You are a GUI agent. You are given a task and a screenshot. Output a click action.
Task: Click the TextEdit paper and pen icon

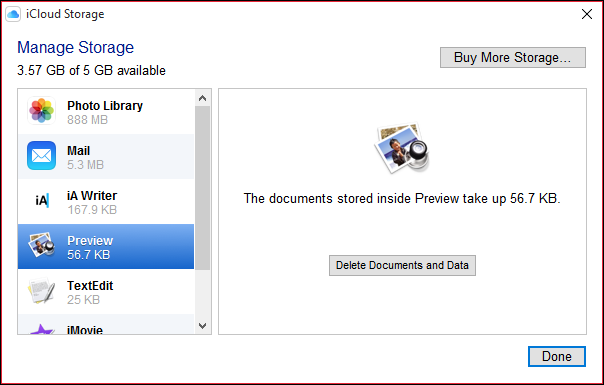coord(41,291)
